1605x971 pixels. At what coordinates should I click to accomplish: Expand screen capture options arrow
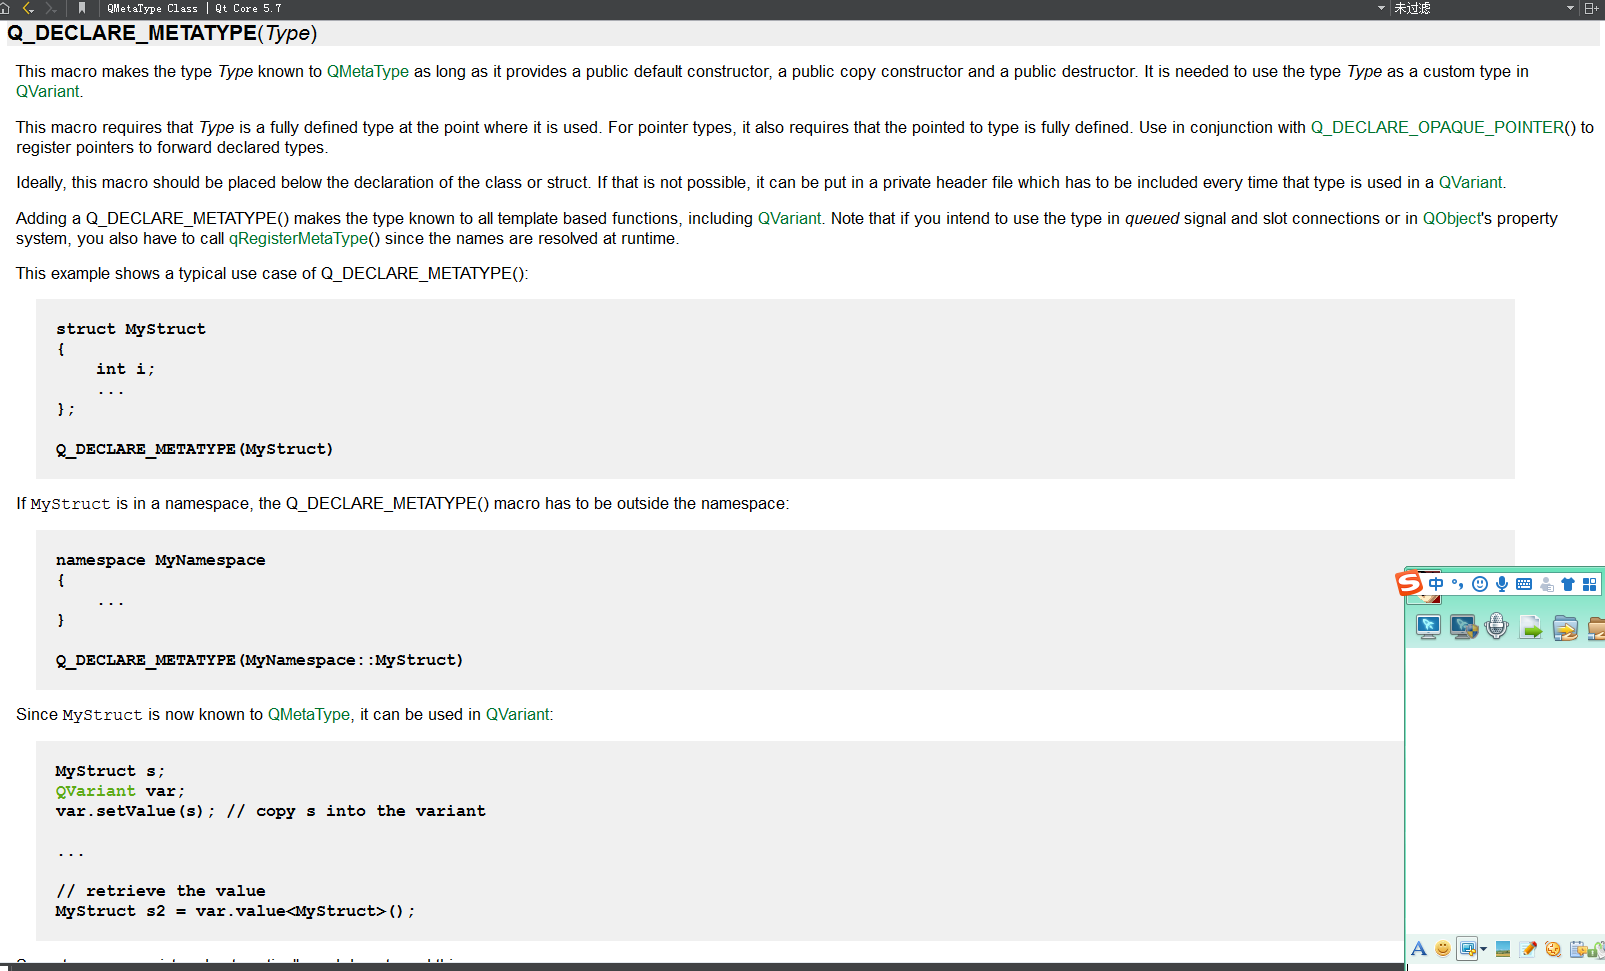coord(1483,949)
